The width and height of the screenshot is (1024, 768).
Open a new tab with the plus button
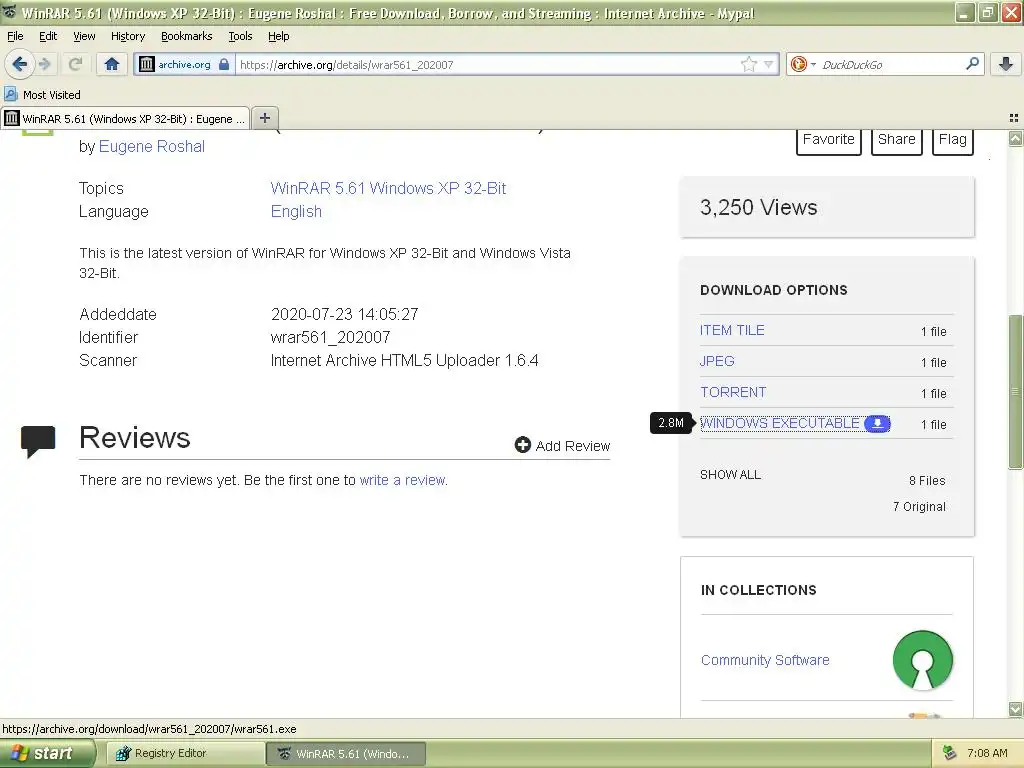(x=264, y=118)
